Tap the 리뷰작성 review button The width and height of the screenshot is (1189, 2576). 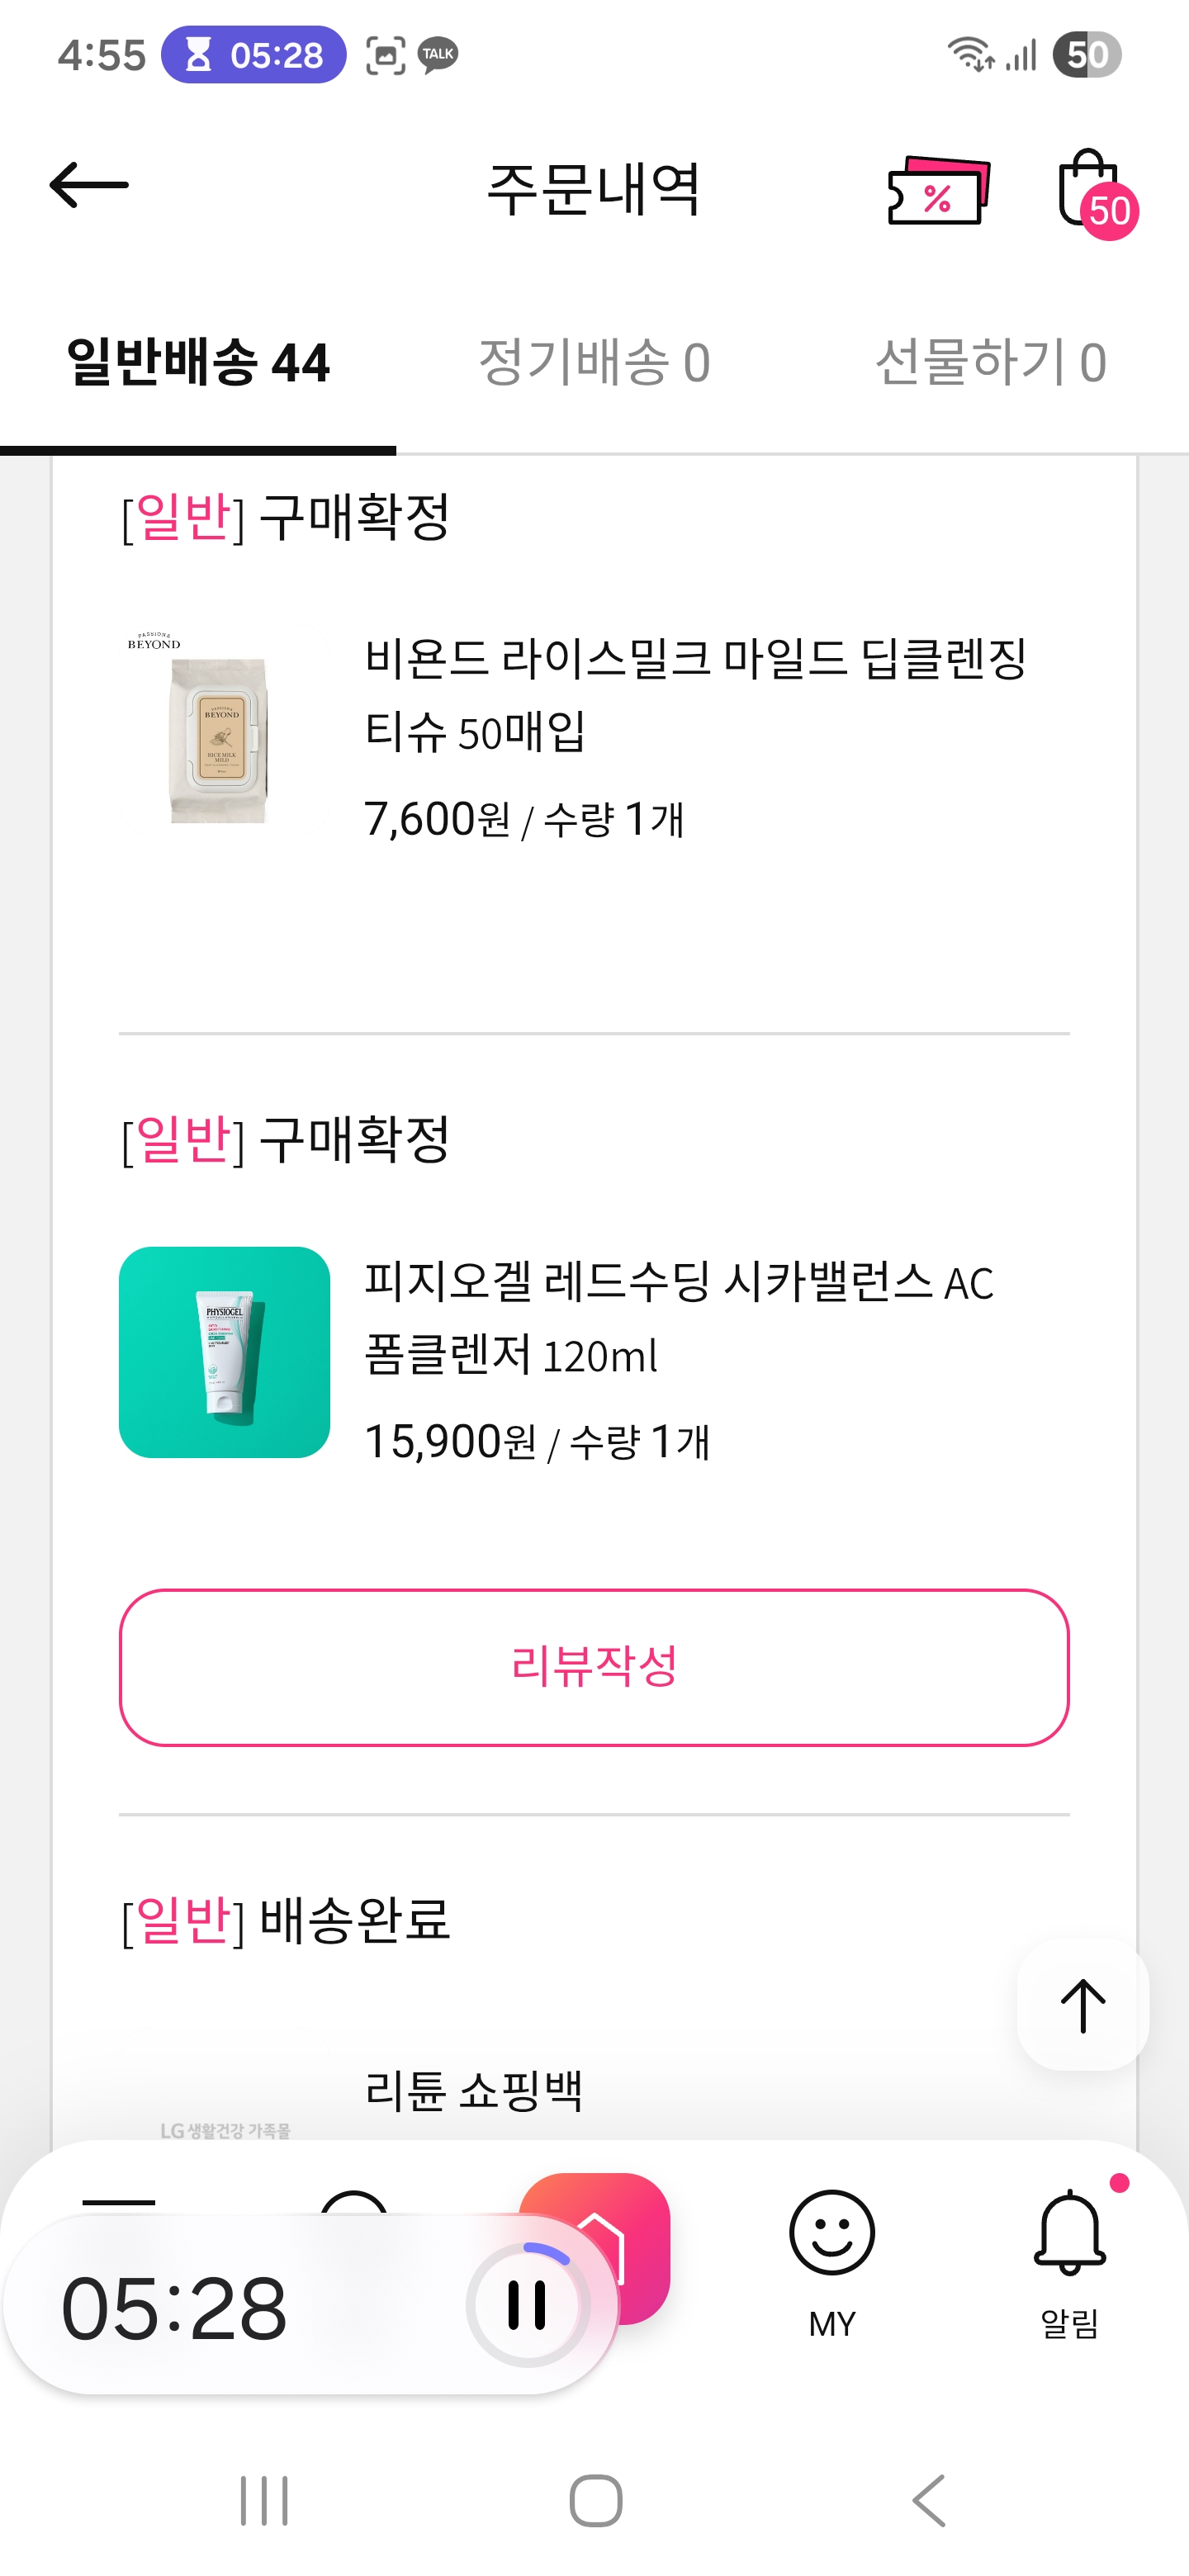[594, 1667]
